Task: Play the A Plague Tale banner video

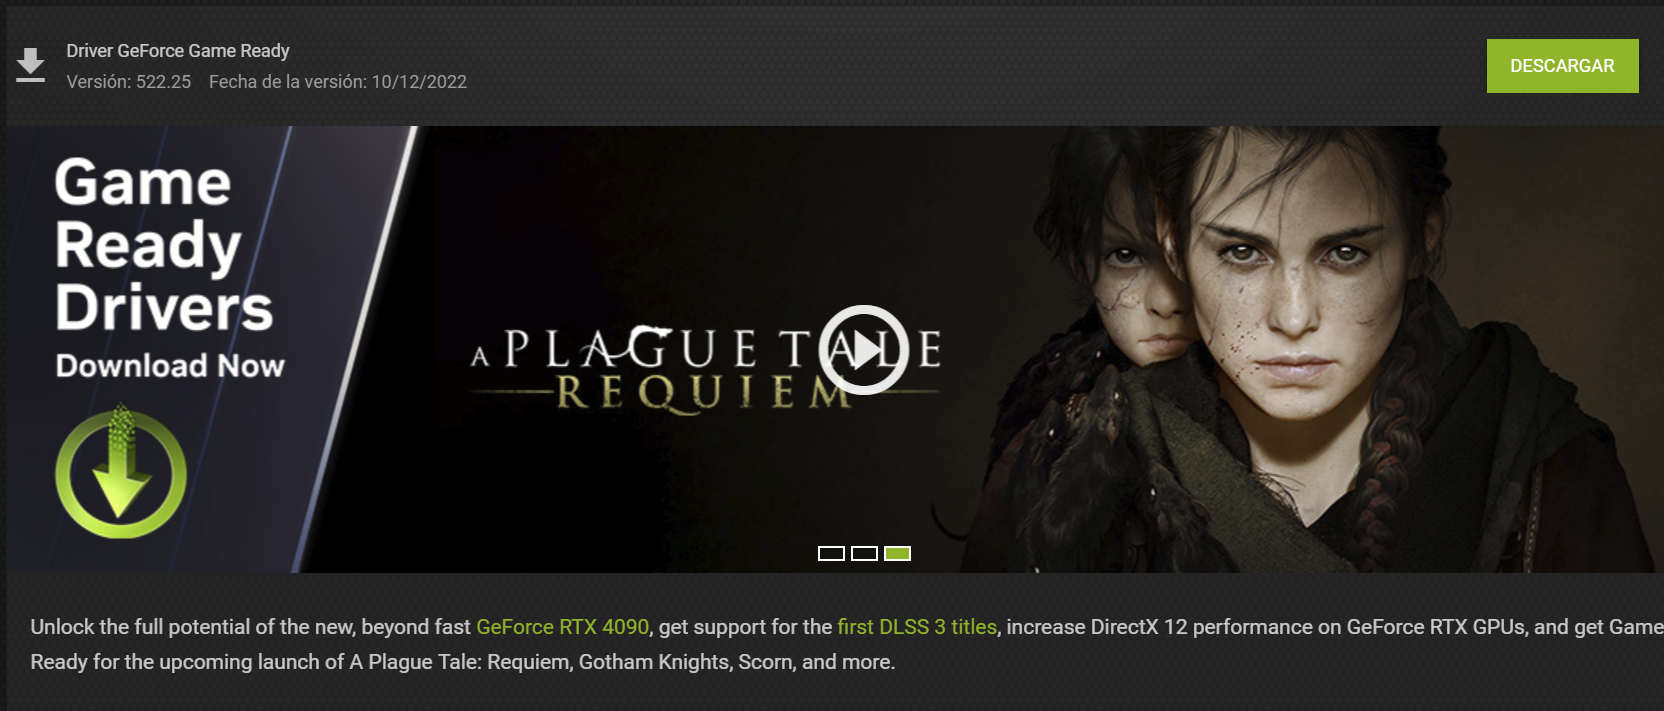Action: [863, 350]
